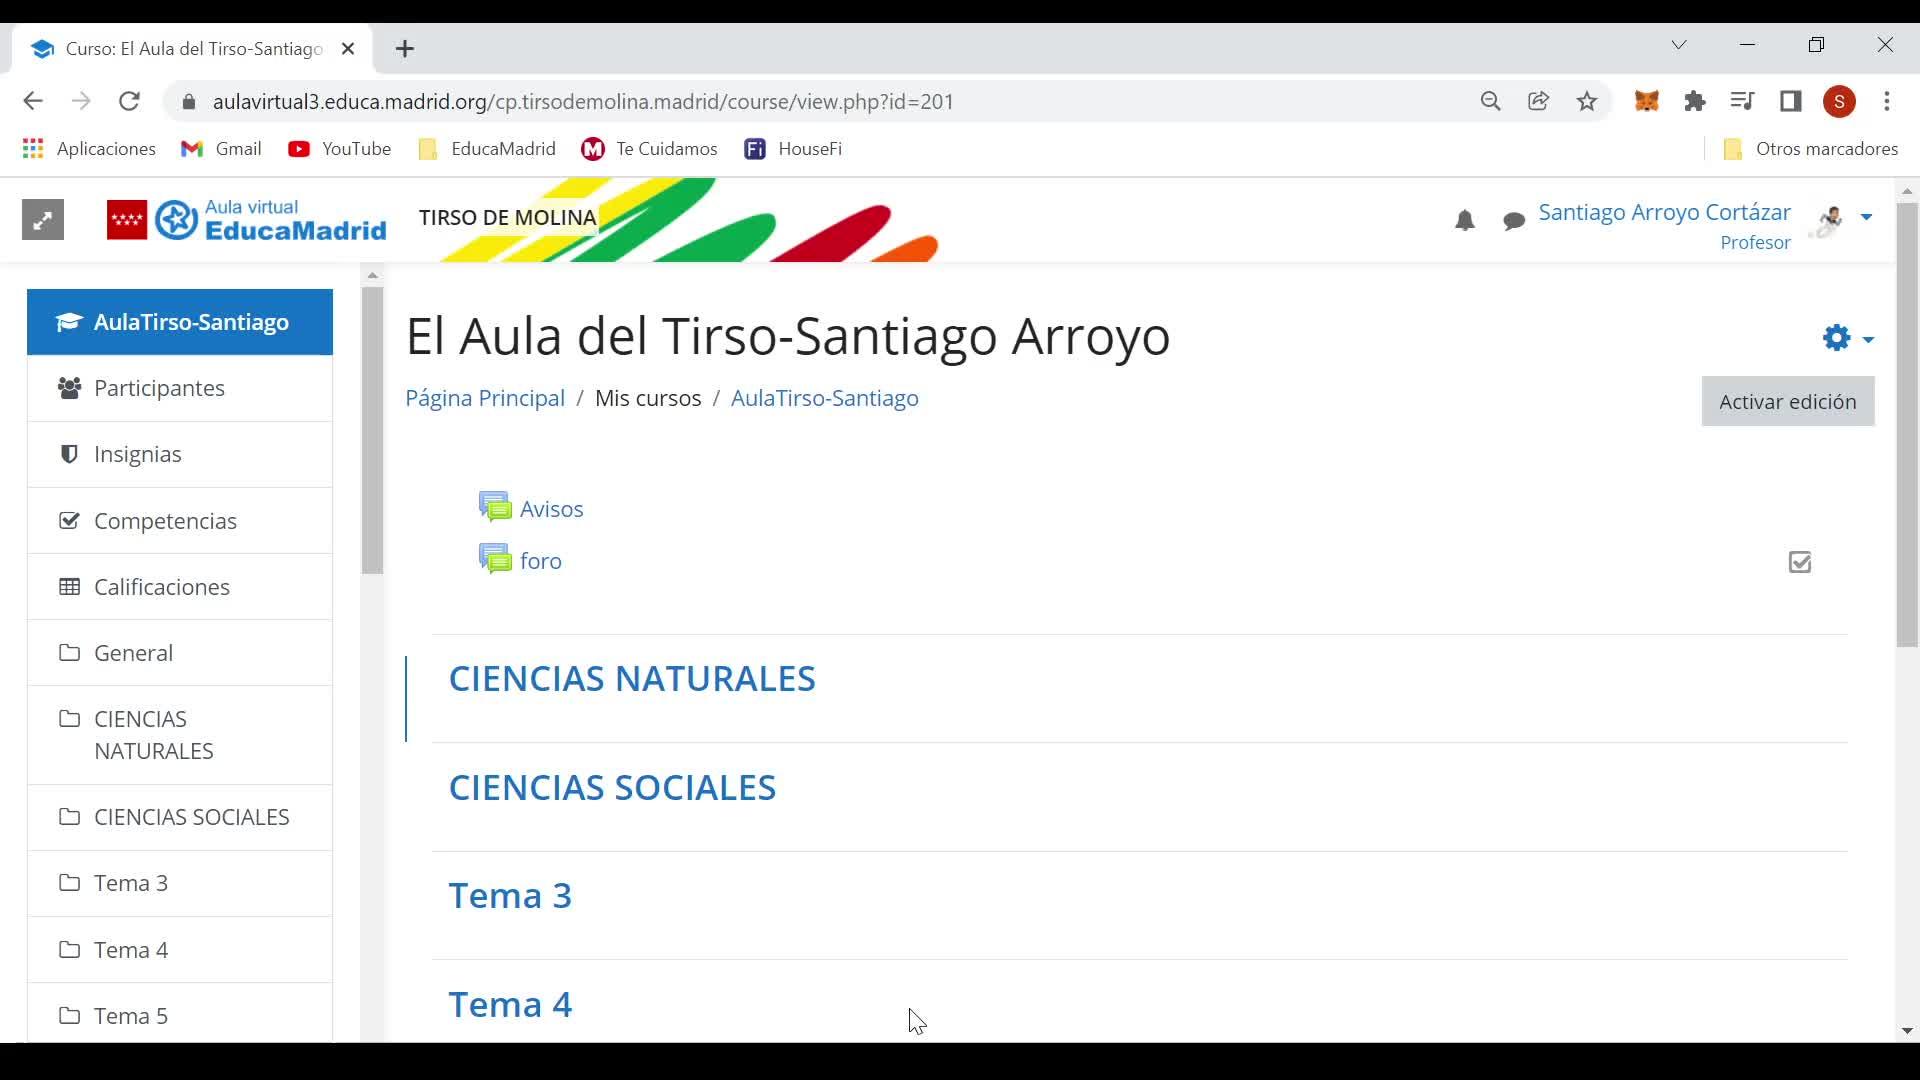Click the sidebar vertical scrollbar thumb

[372, 430]
